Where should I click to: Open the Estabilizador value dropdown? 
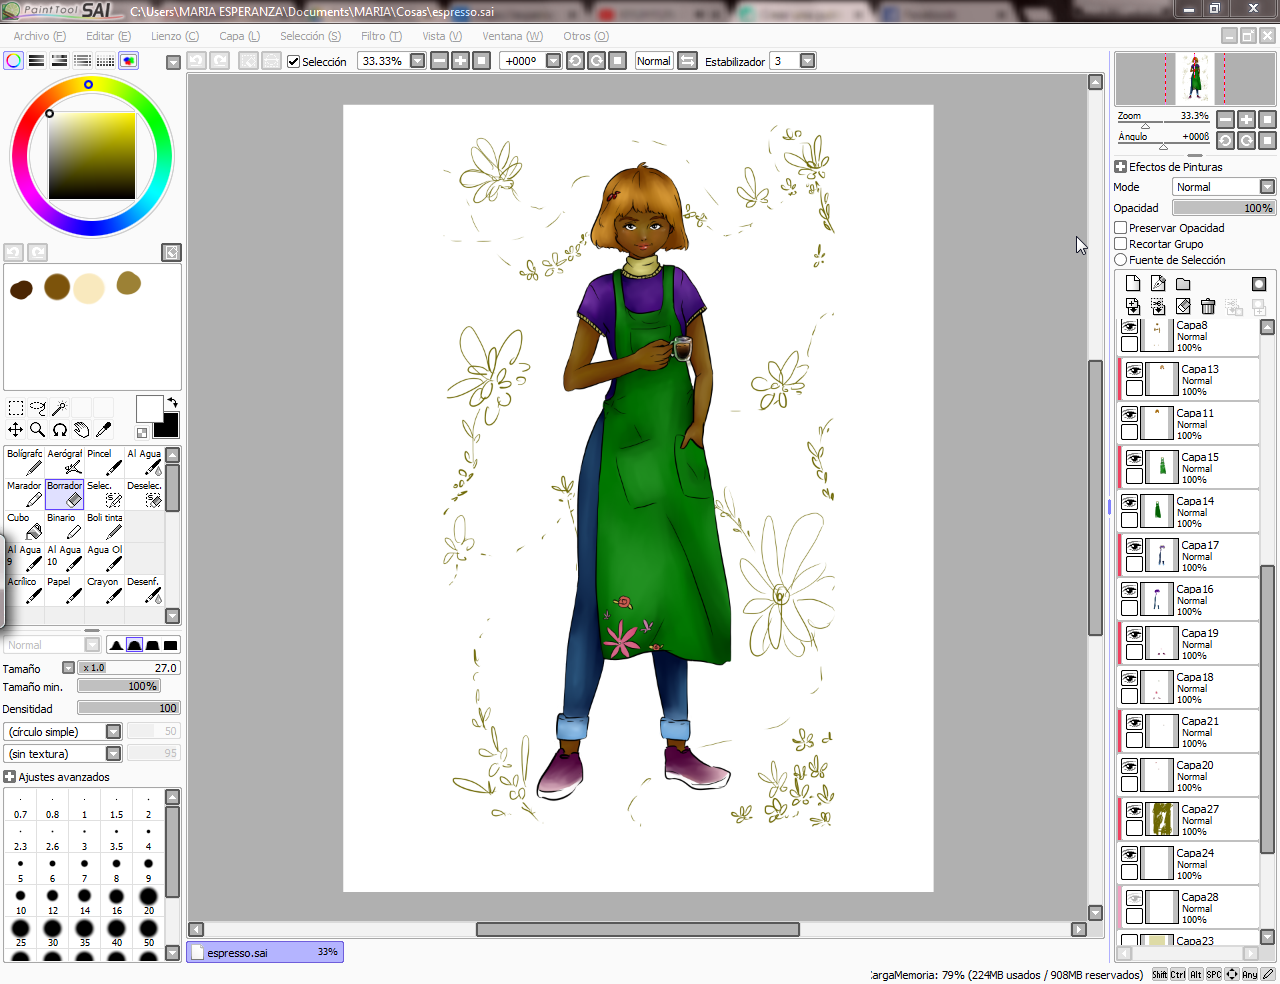point(807,61)
